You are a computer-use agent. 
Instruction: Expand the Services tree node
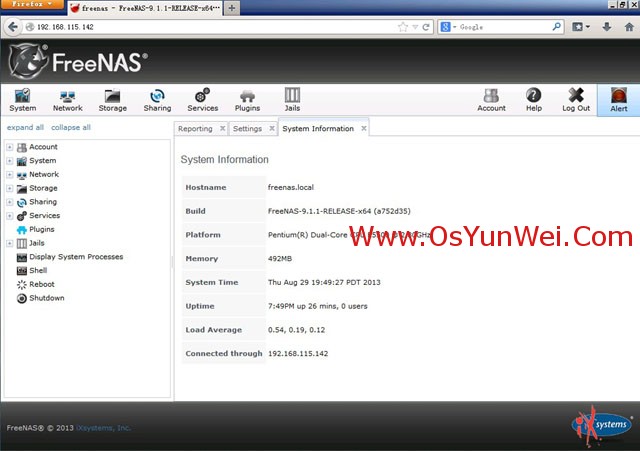point(9,216)
